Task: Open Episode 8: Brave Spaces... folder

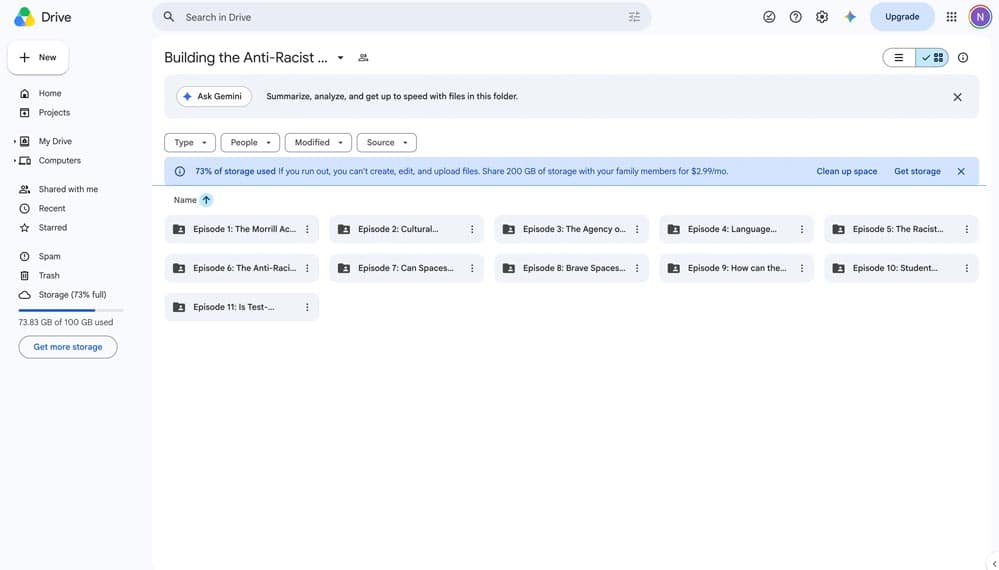Action: pos(571,268)
